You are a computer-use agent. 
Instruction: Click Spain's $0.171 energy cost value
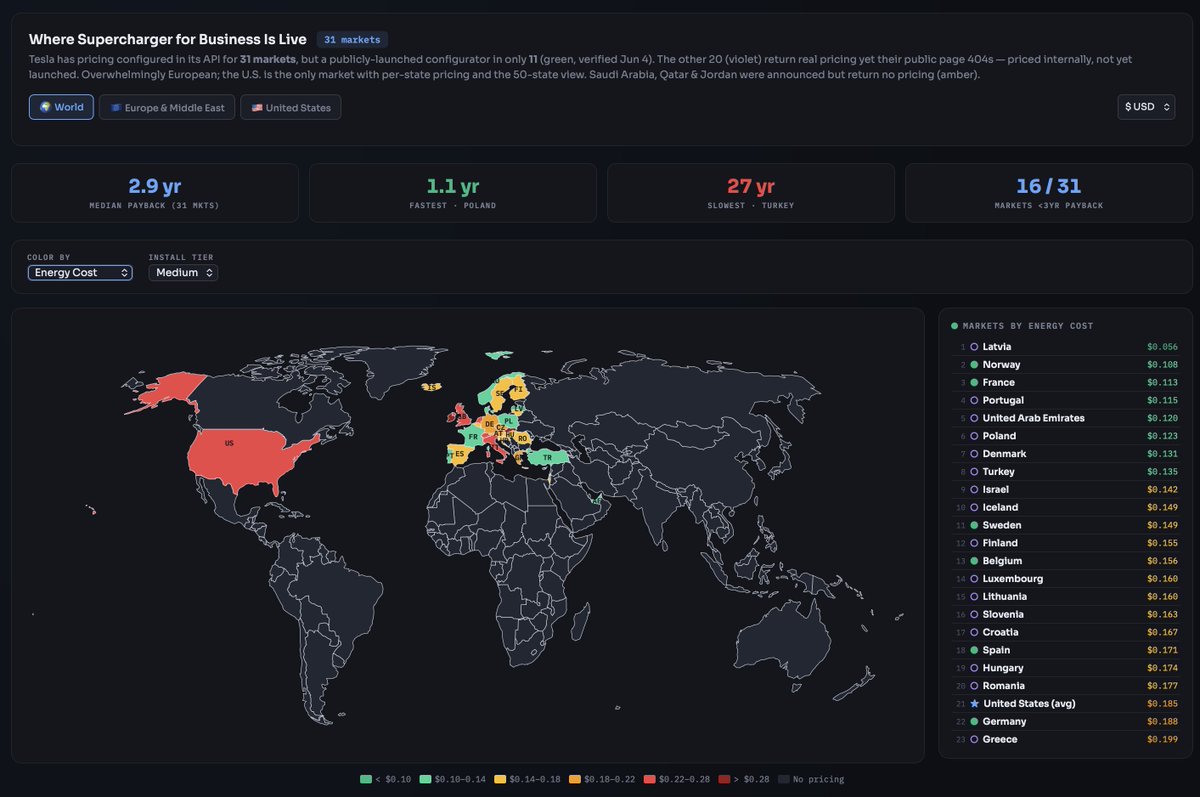coord(1163,651)
